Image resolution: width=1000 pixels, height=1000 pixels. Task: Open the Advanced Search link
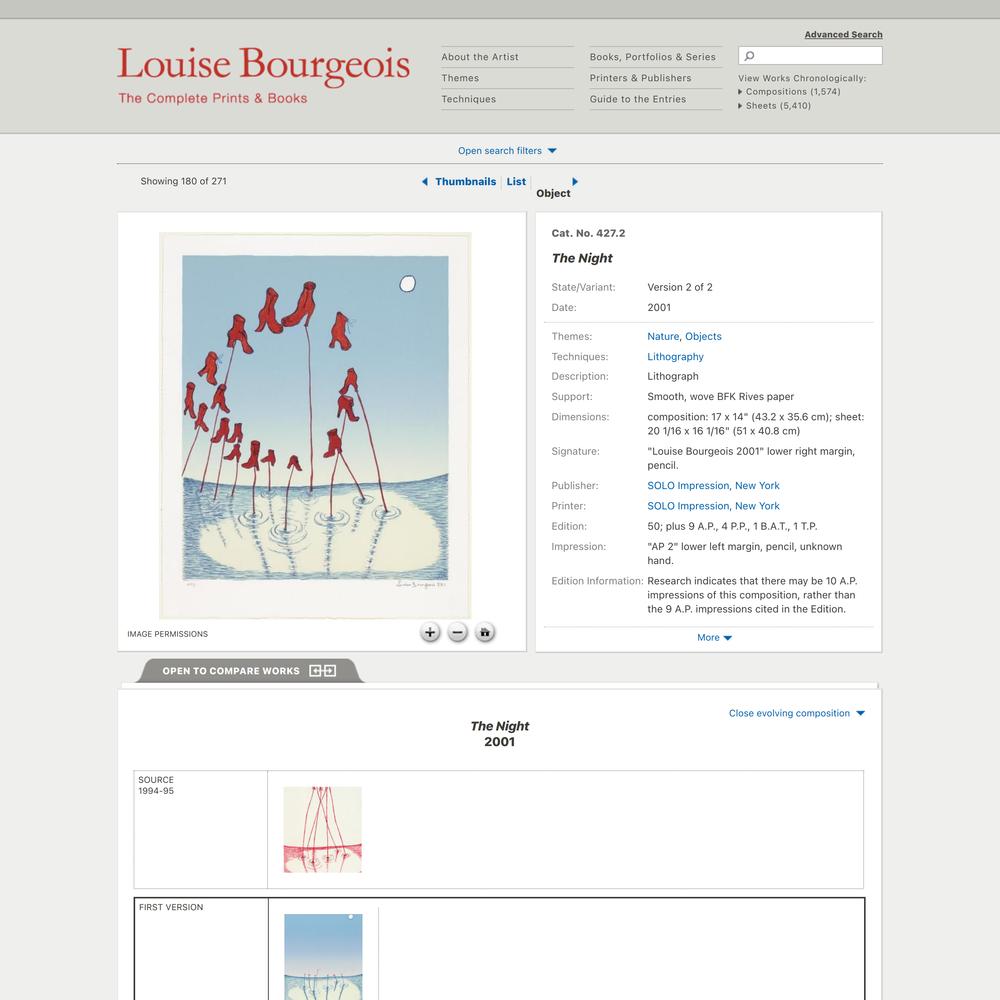point(843,34)
